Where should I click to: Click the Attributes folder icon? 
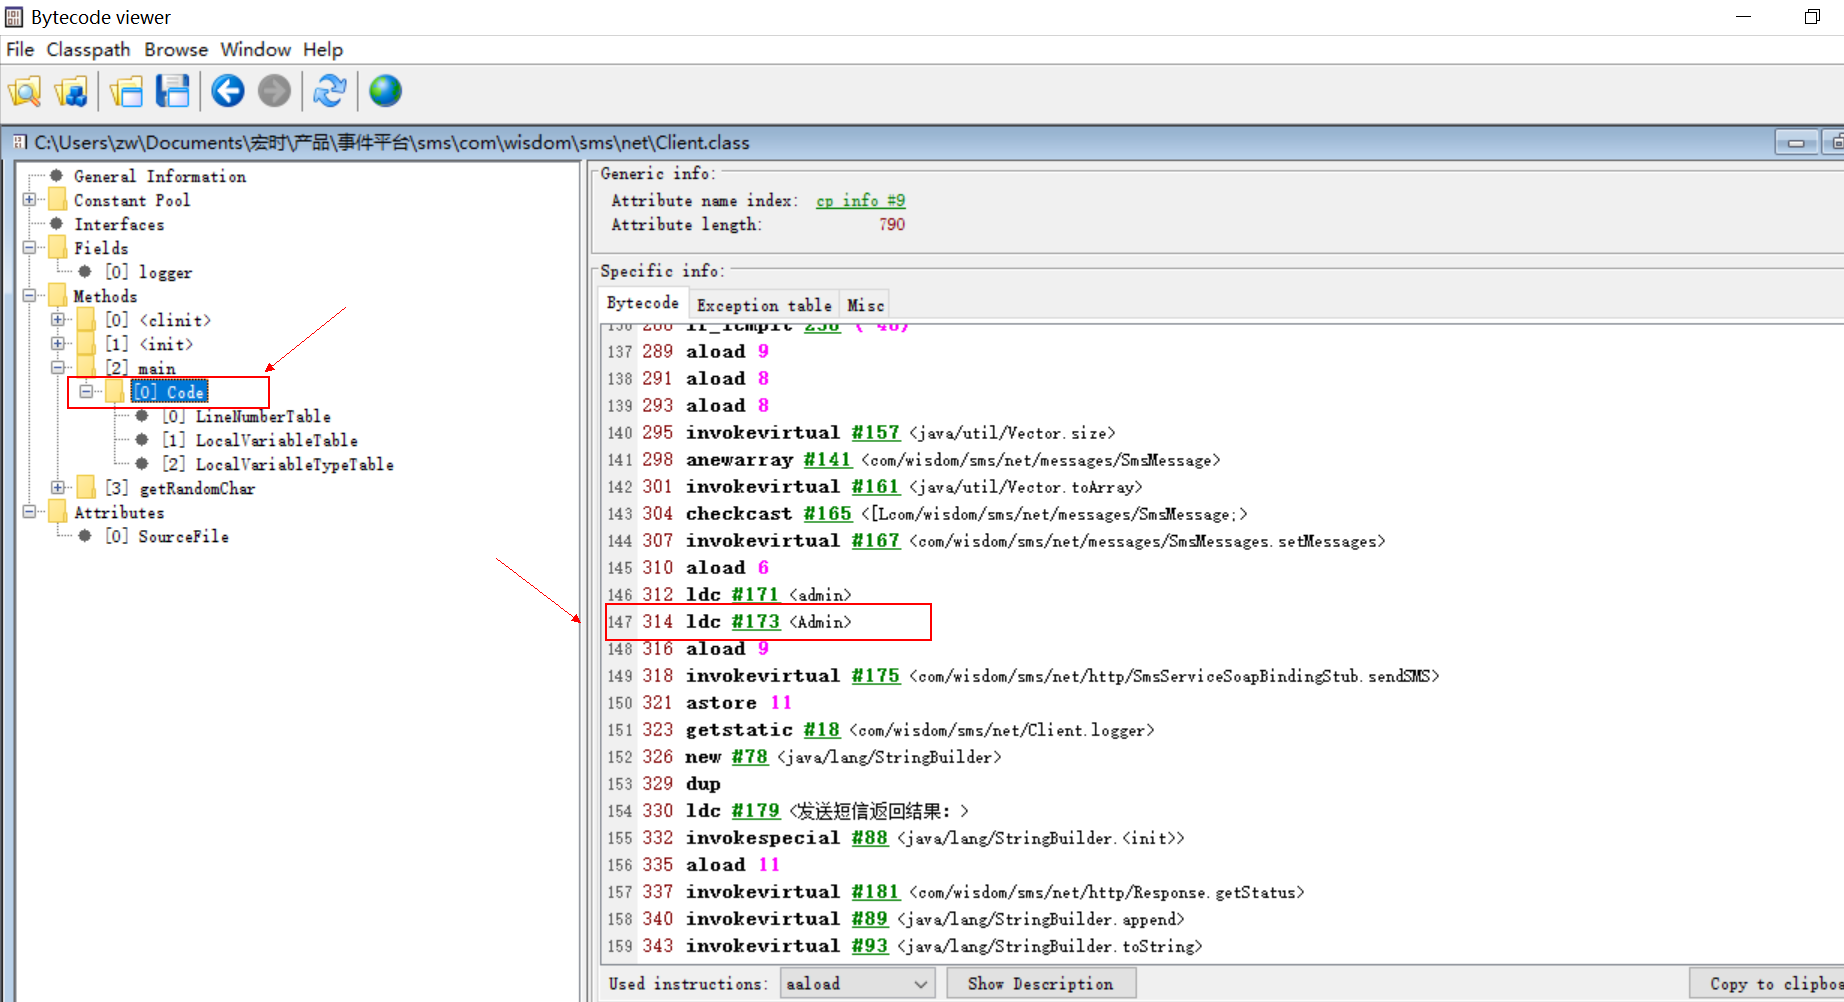click(x=58, y=512)
